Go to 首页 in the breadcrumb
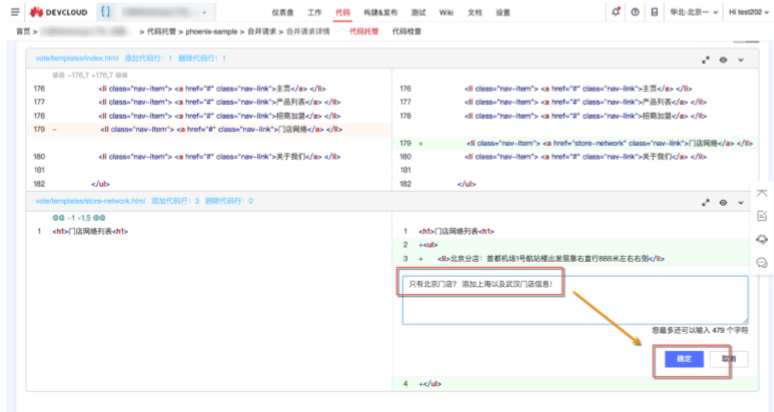The image size is (774, 412). [x=23, y=31]
